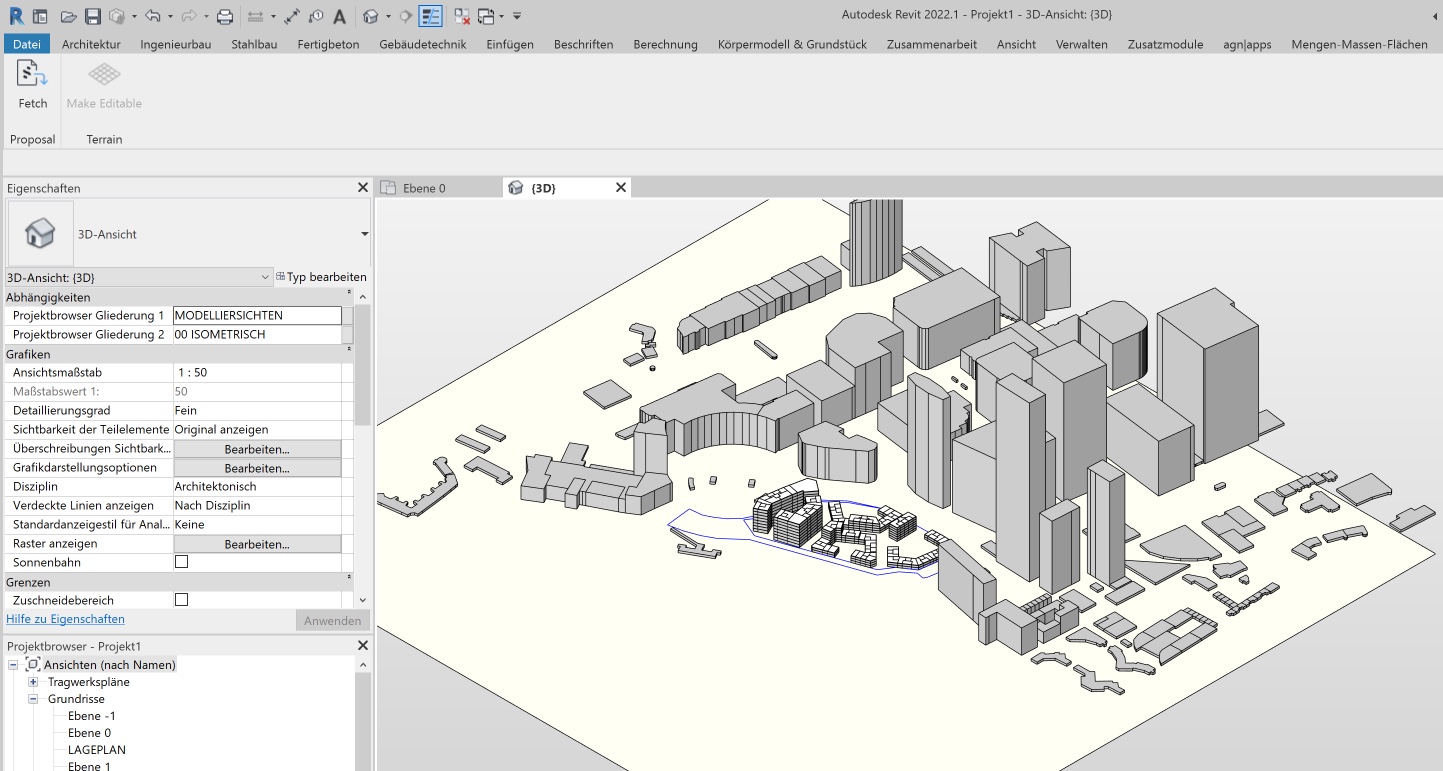Switch to the Ebene 0 view tab
The width and height of the screenshot is (1443, 771).
tap(426, 187)
